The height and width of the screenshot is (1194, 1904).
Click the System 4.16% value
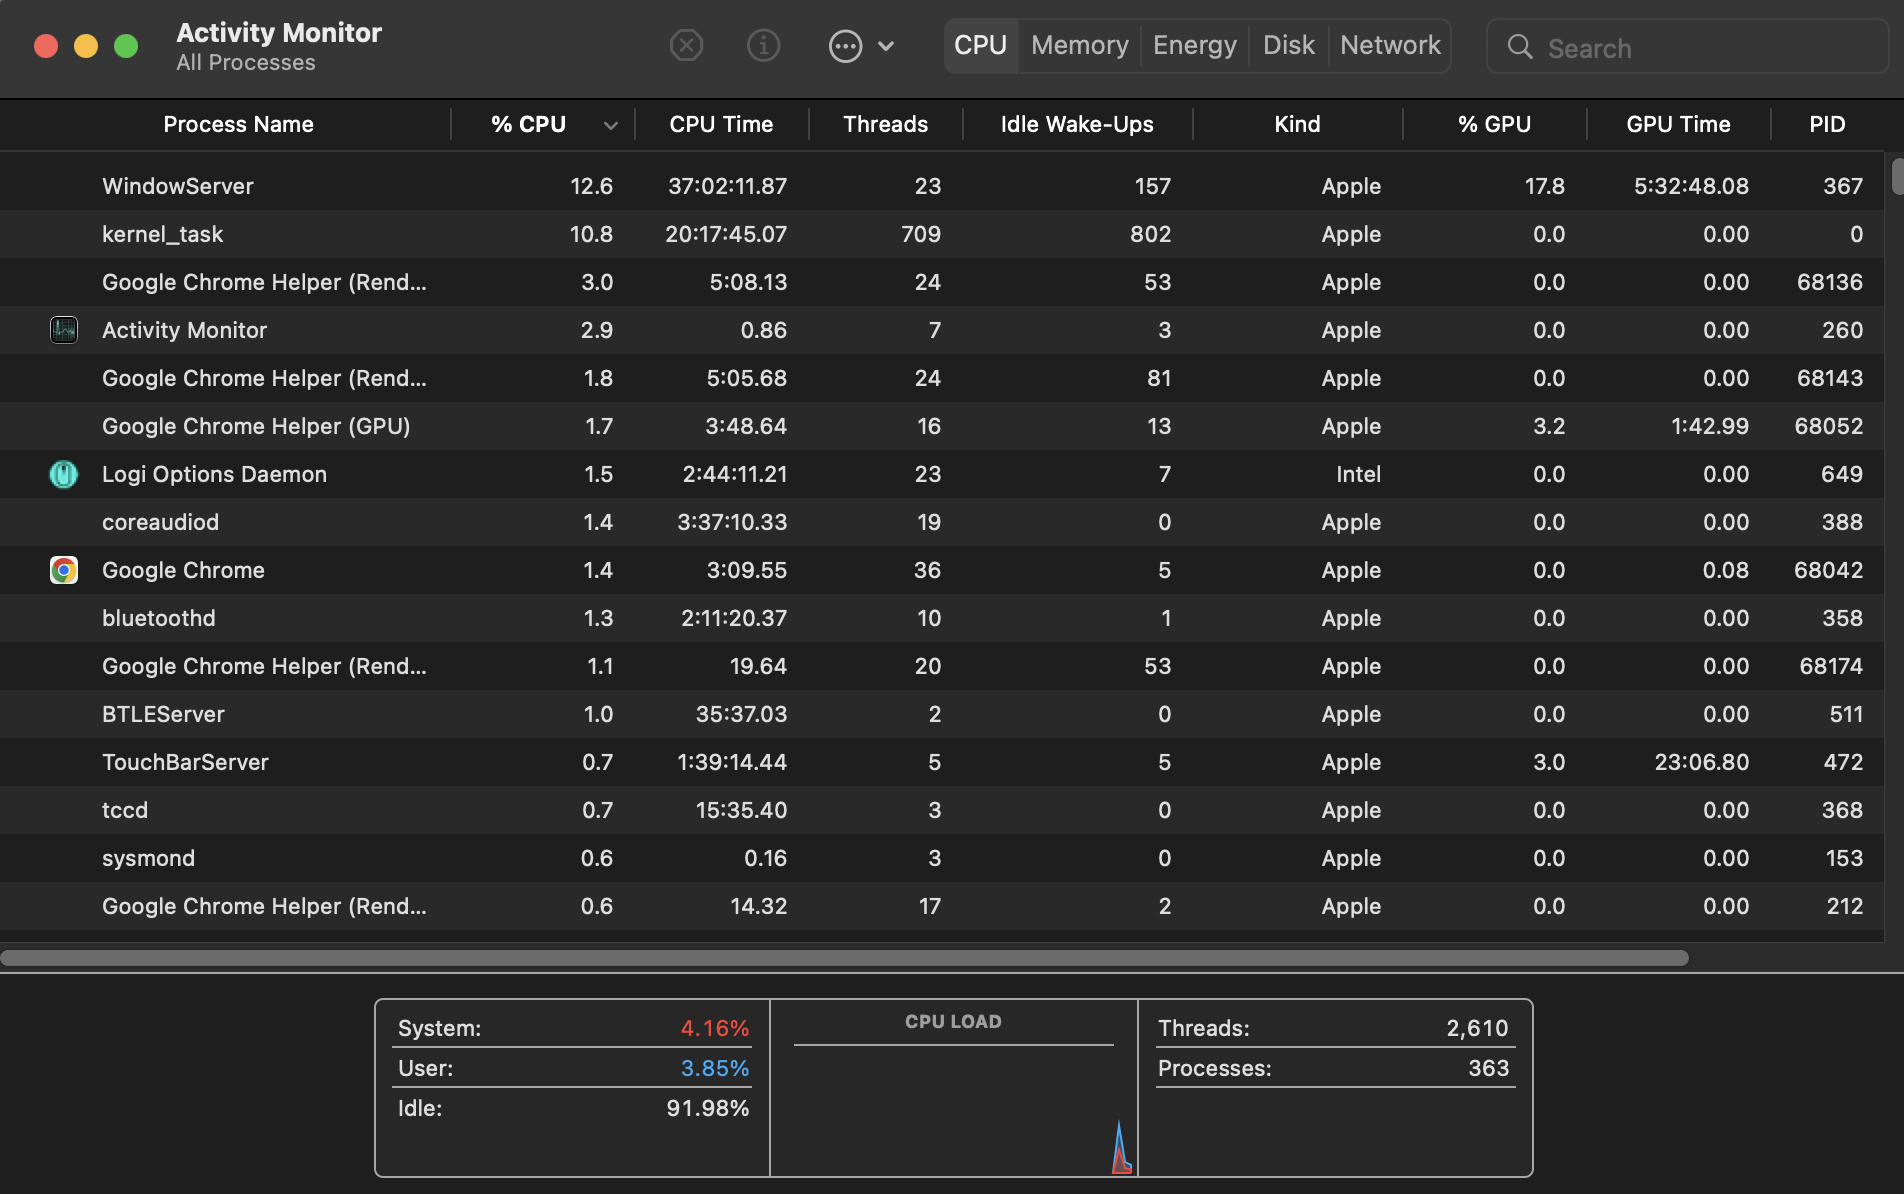pos(715,1028)
